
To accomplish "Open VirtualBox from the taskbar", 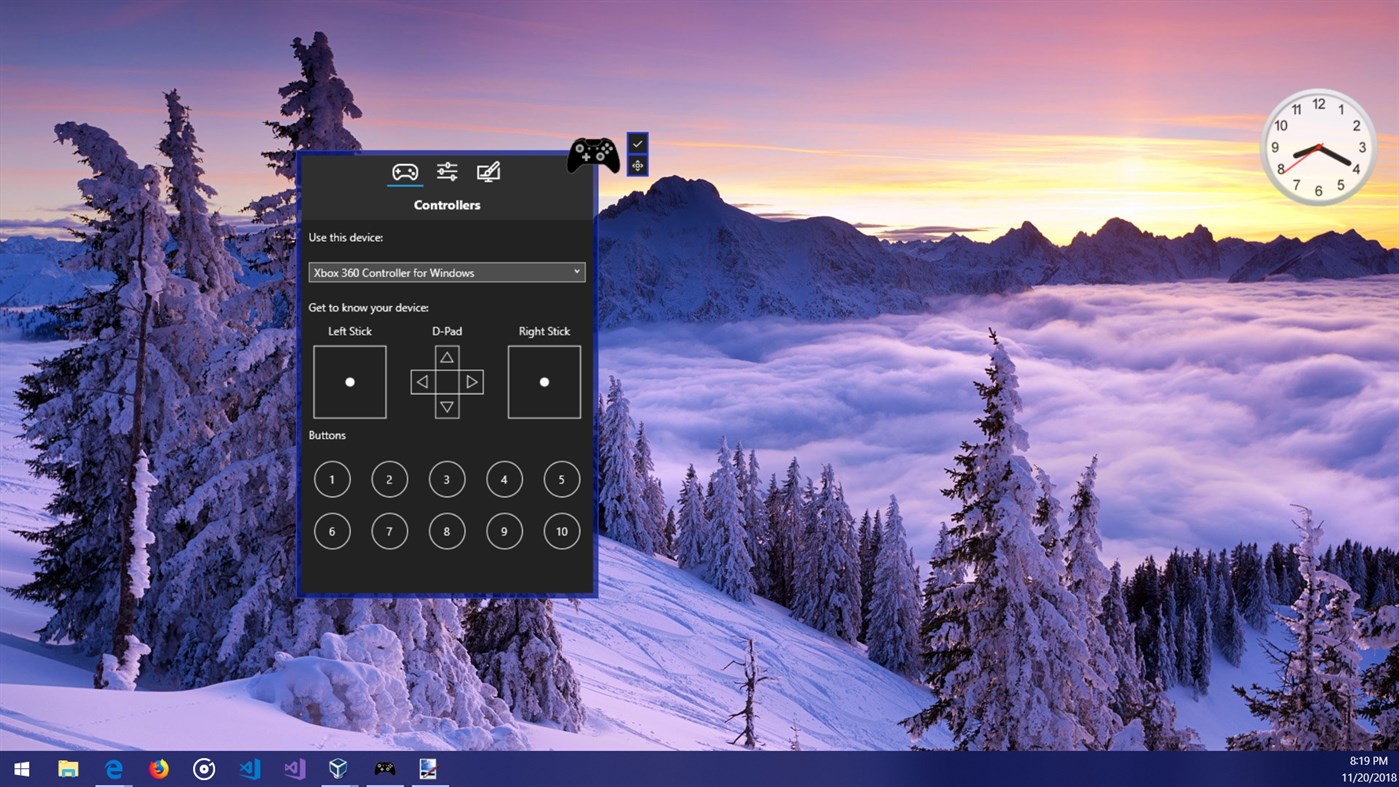I will (338, 768).
